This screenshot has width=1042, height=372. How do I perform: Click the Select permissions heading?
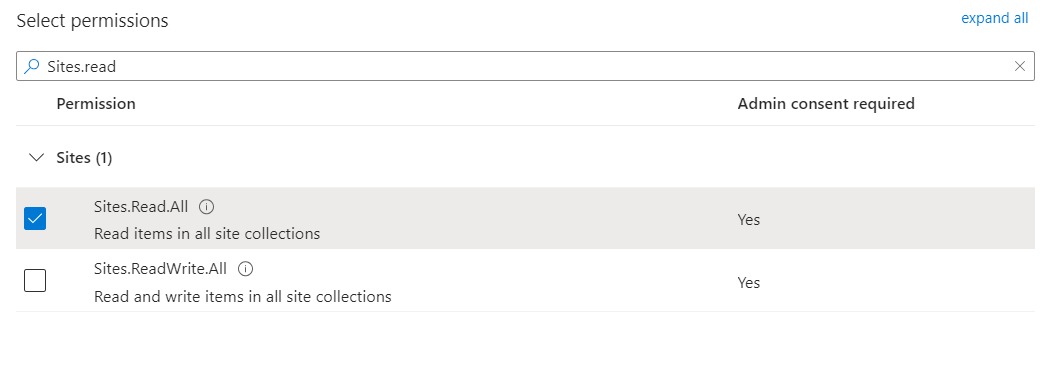92,21
